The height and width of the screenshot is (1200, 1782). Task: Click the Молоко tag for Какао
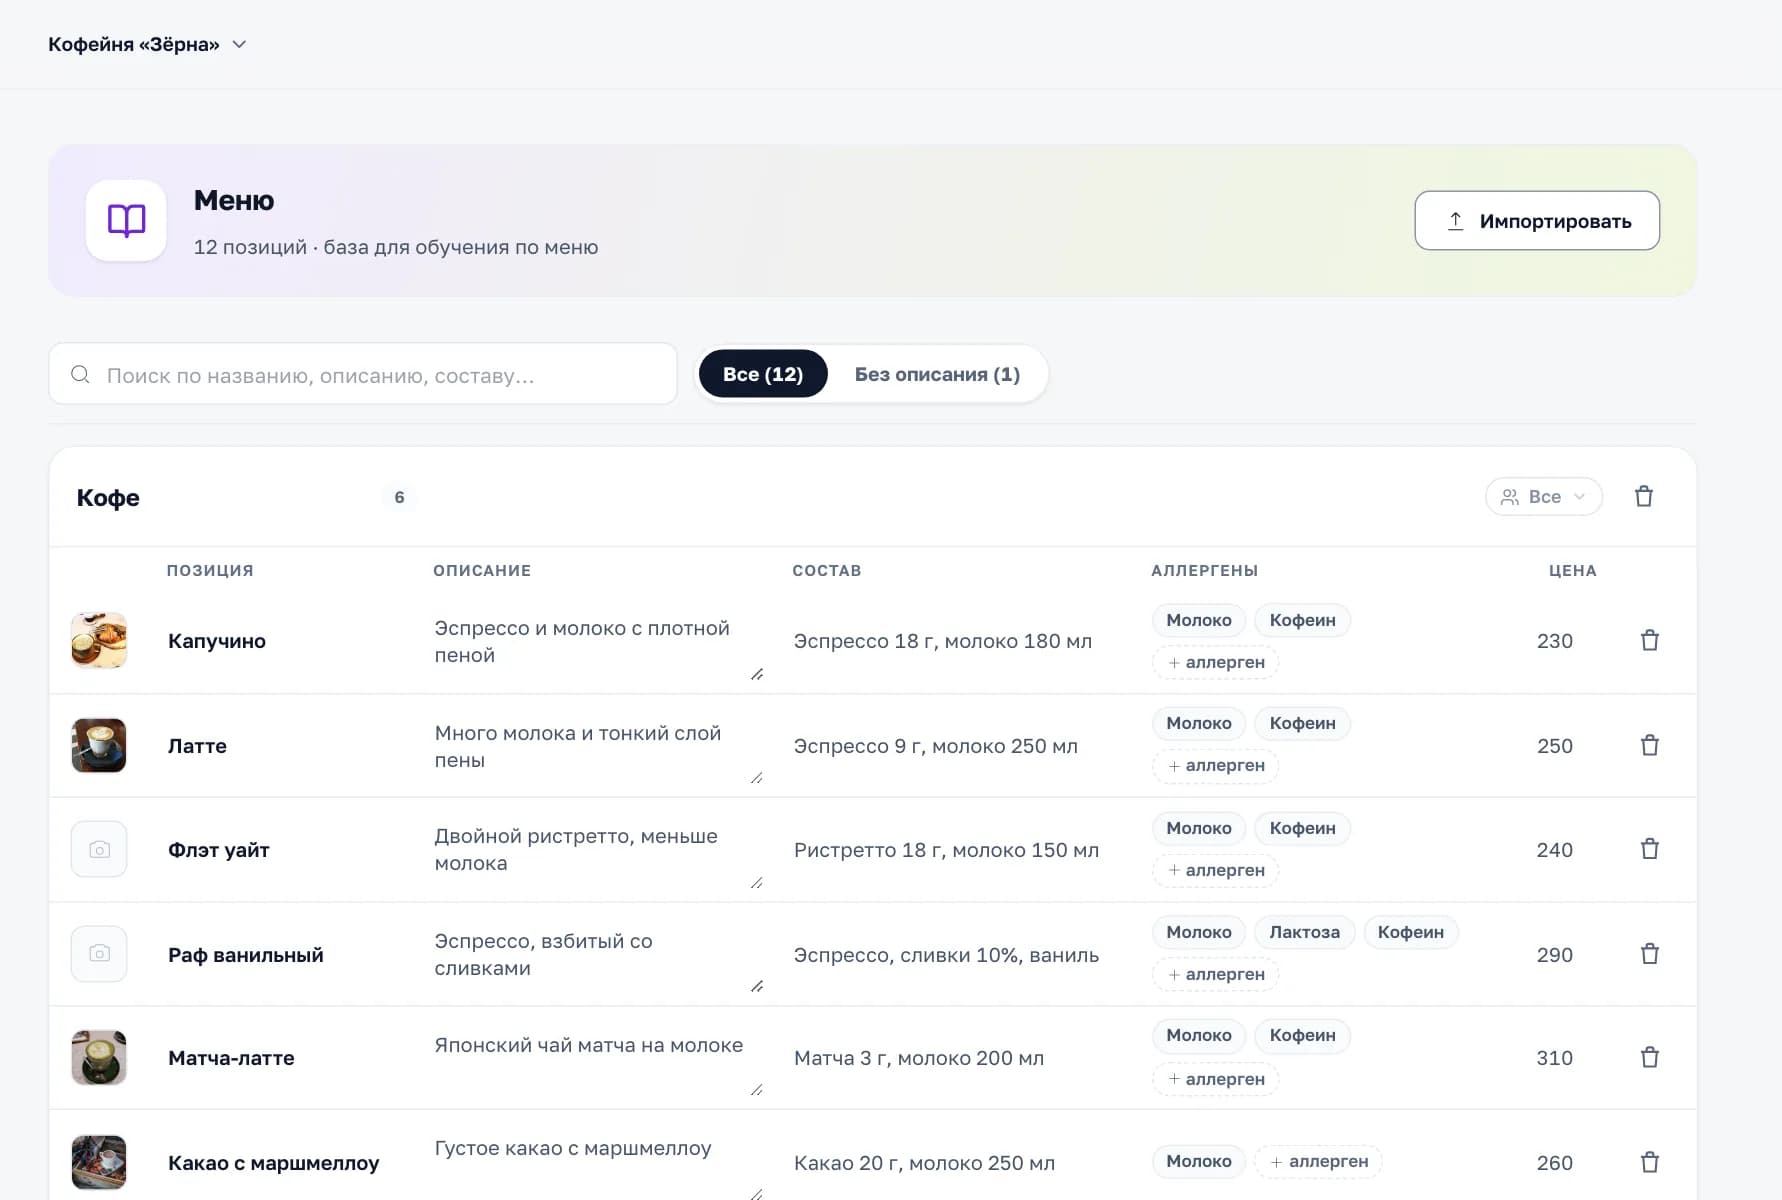pos(1199,1161)
